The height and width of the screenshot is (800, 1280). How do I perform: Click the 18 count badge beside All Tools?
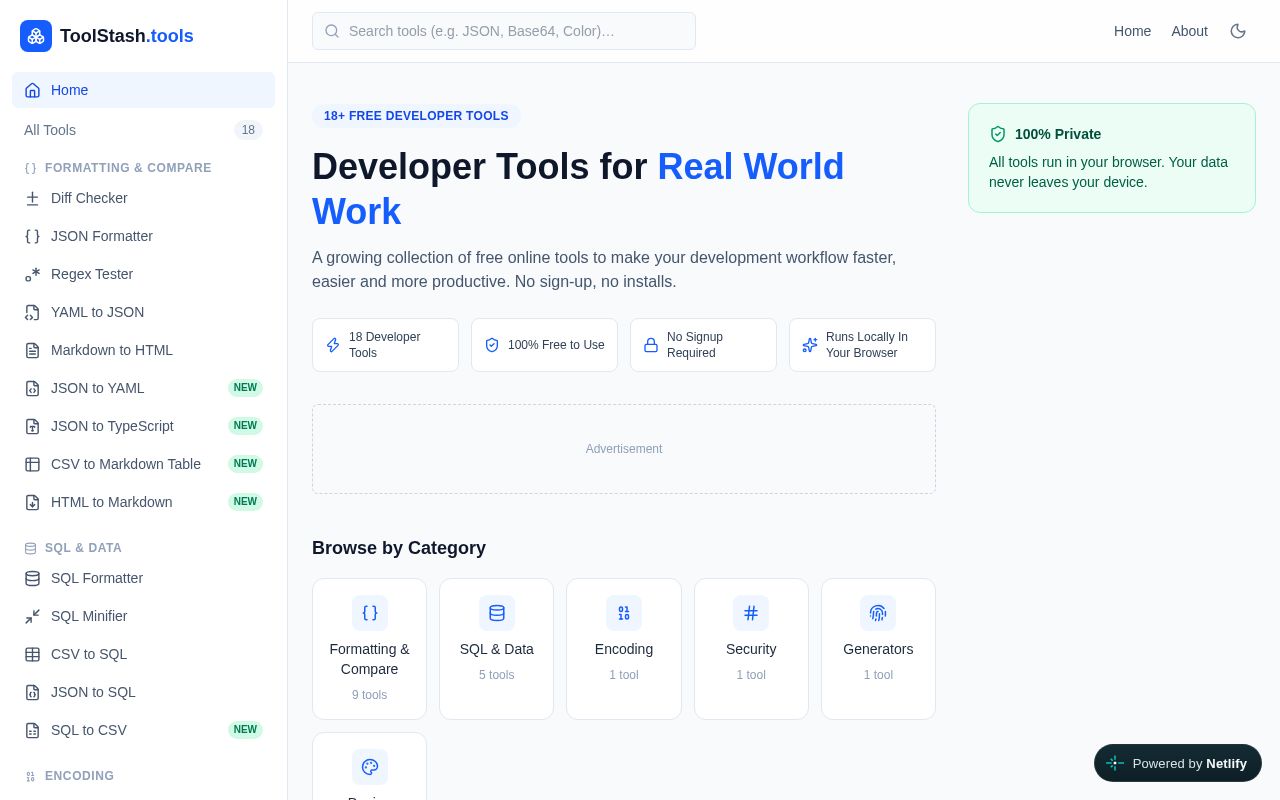[x=248, y=130]
